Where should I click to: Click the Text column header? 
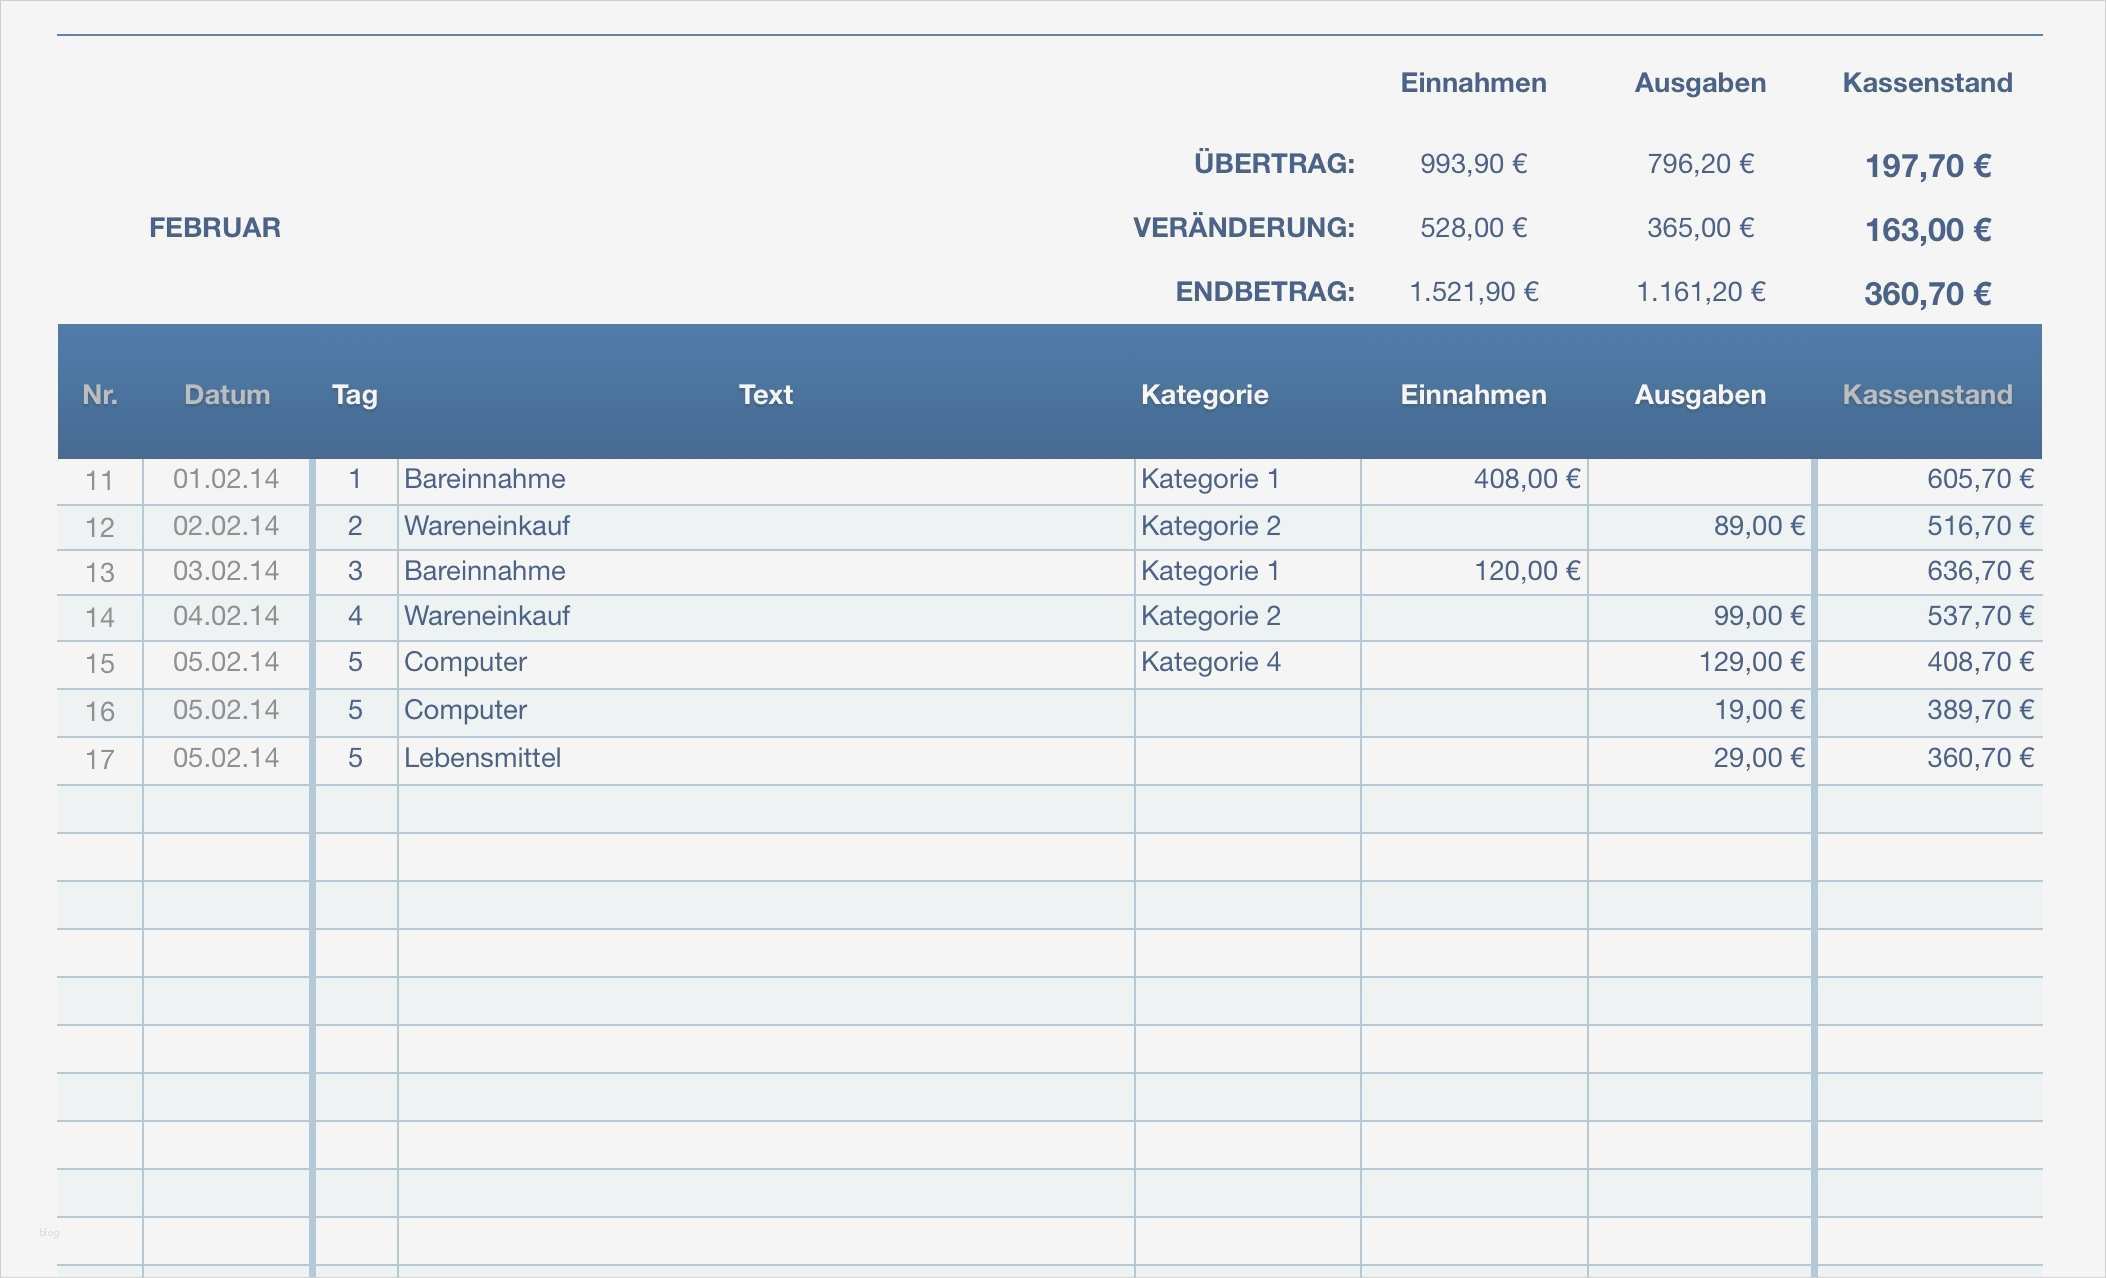pos(766,395)
